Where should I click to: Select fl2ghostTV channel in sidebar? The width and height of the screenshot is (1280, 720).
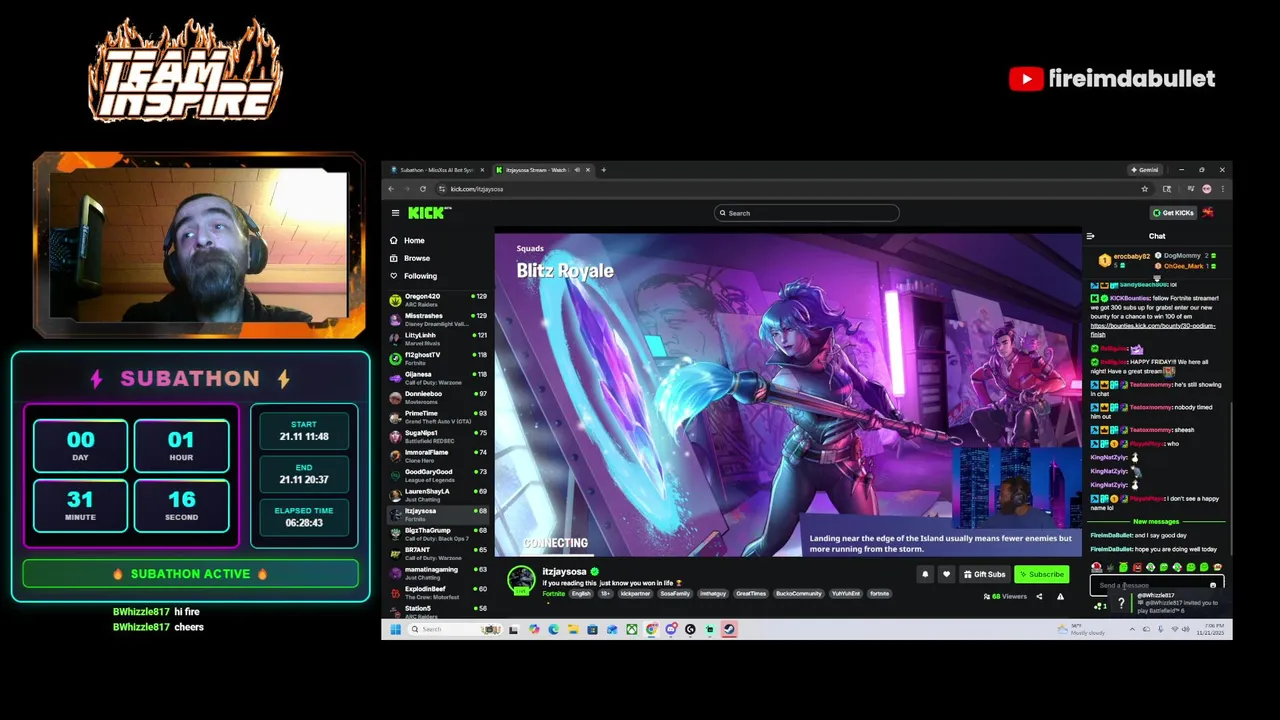pyautogui.click(x=438, y=358)
